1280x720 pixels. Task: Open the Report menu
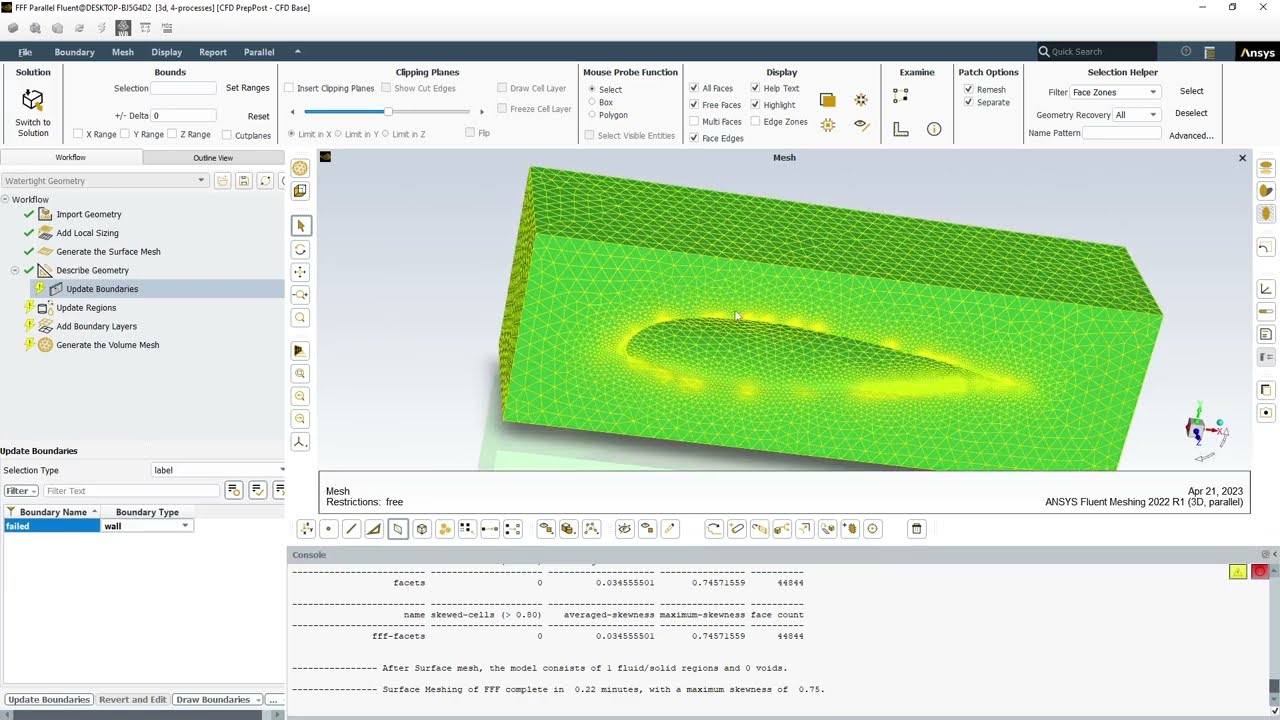(x=213, y=52)
